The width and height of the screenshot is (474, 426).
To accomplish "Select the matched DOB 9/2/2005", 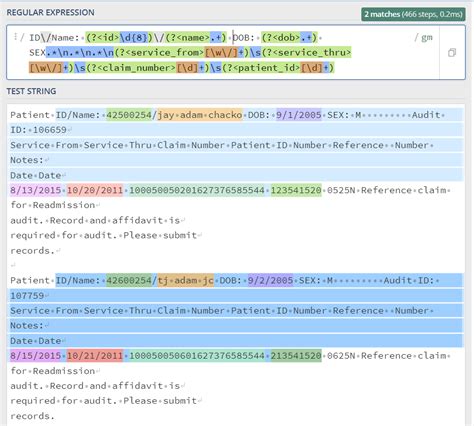I will [x=270, y=281].
